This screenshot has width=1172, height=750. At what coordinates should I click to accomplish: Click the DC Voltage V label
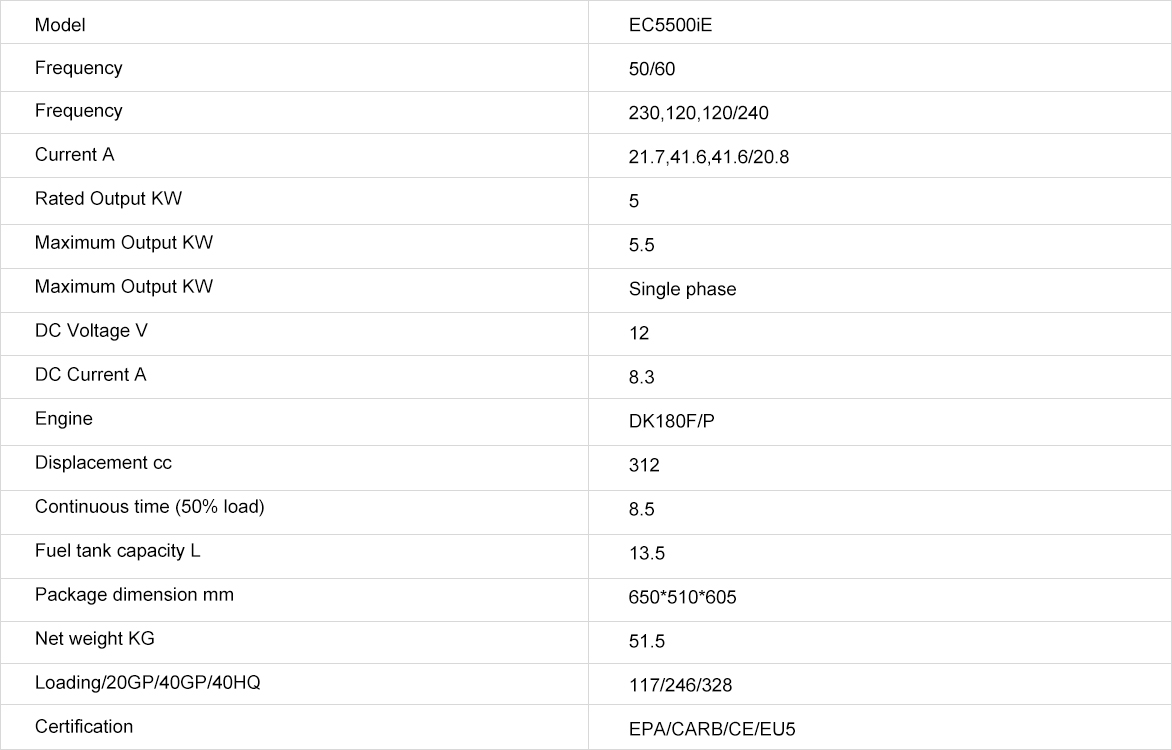point(91,331)
